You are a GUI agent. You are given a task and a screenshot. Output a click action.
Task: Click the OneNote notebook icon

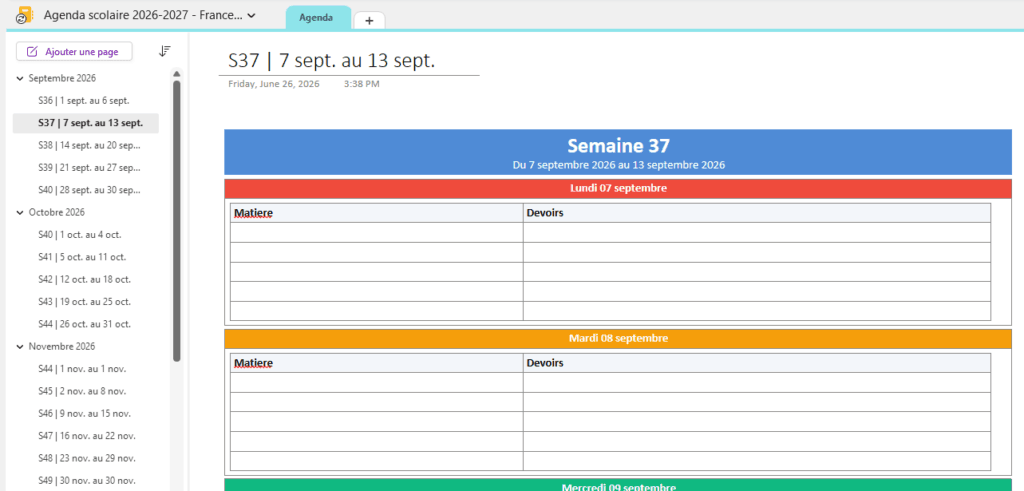pos(24,15)
